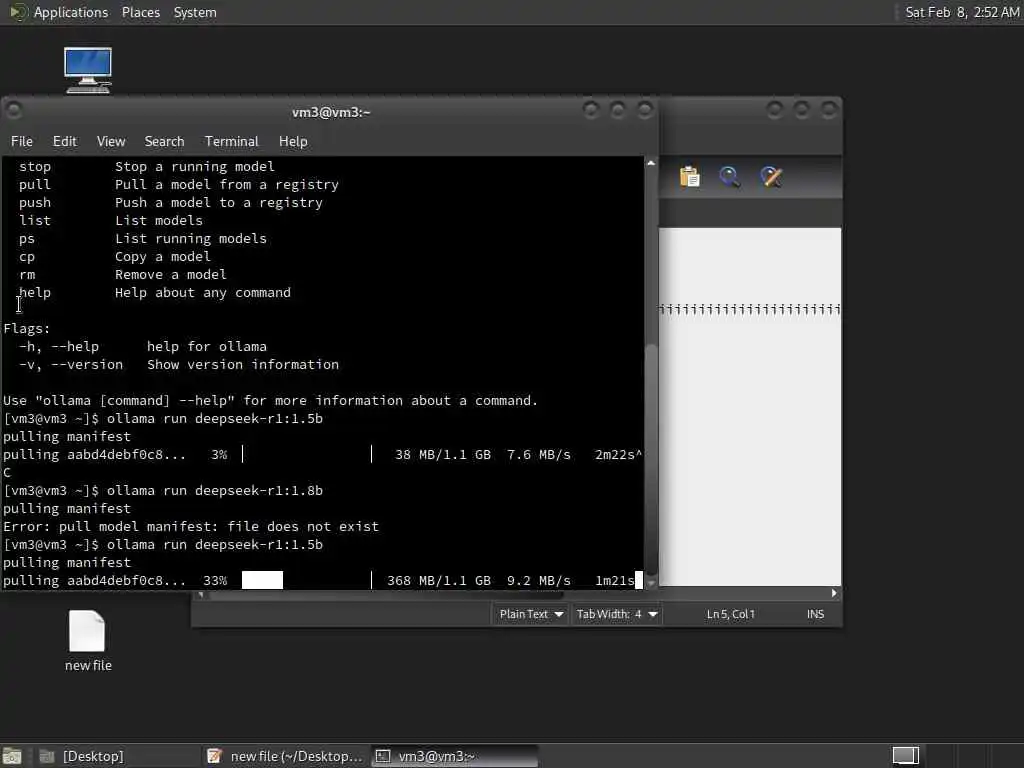Open the Terminal menu
The height and width of the screenshot is (768, 1024).
point(232,141)
